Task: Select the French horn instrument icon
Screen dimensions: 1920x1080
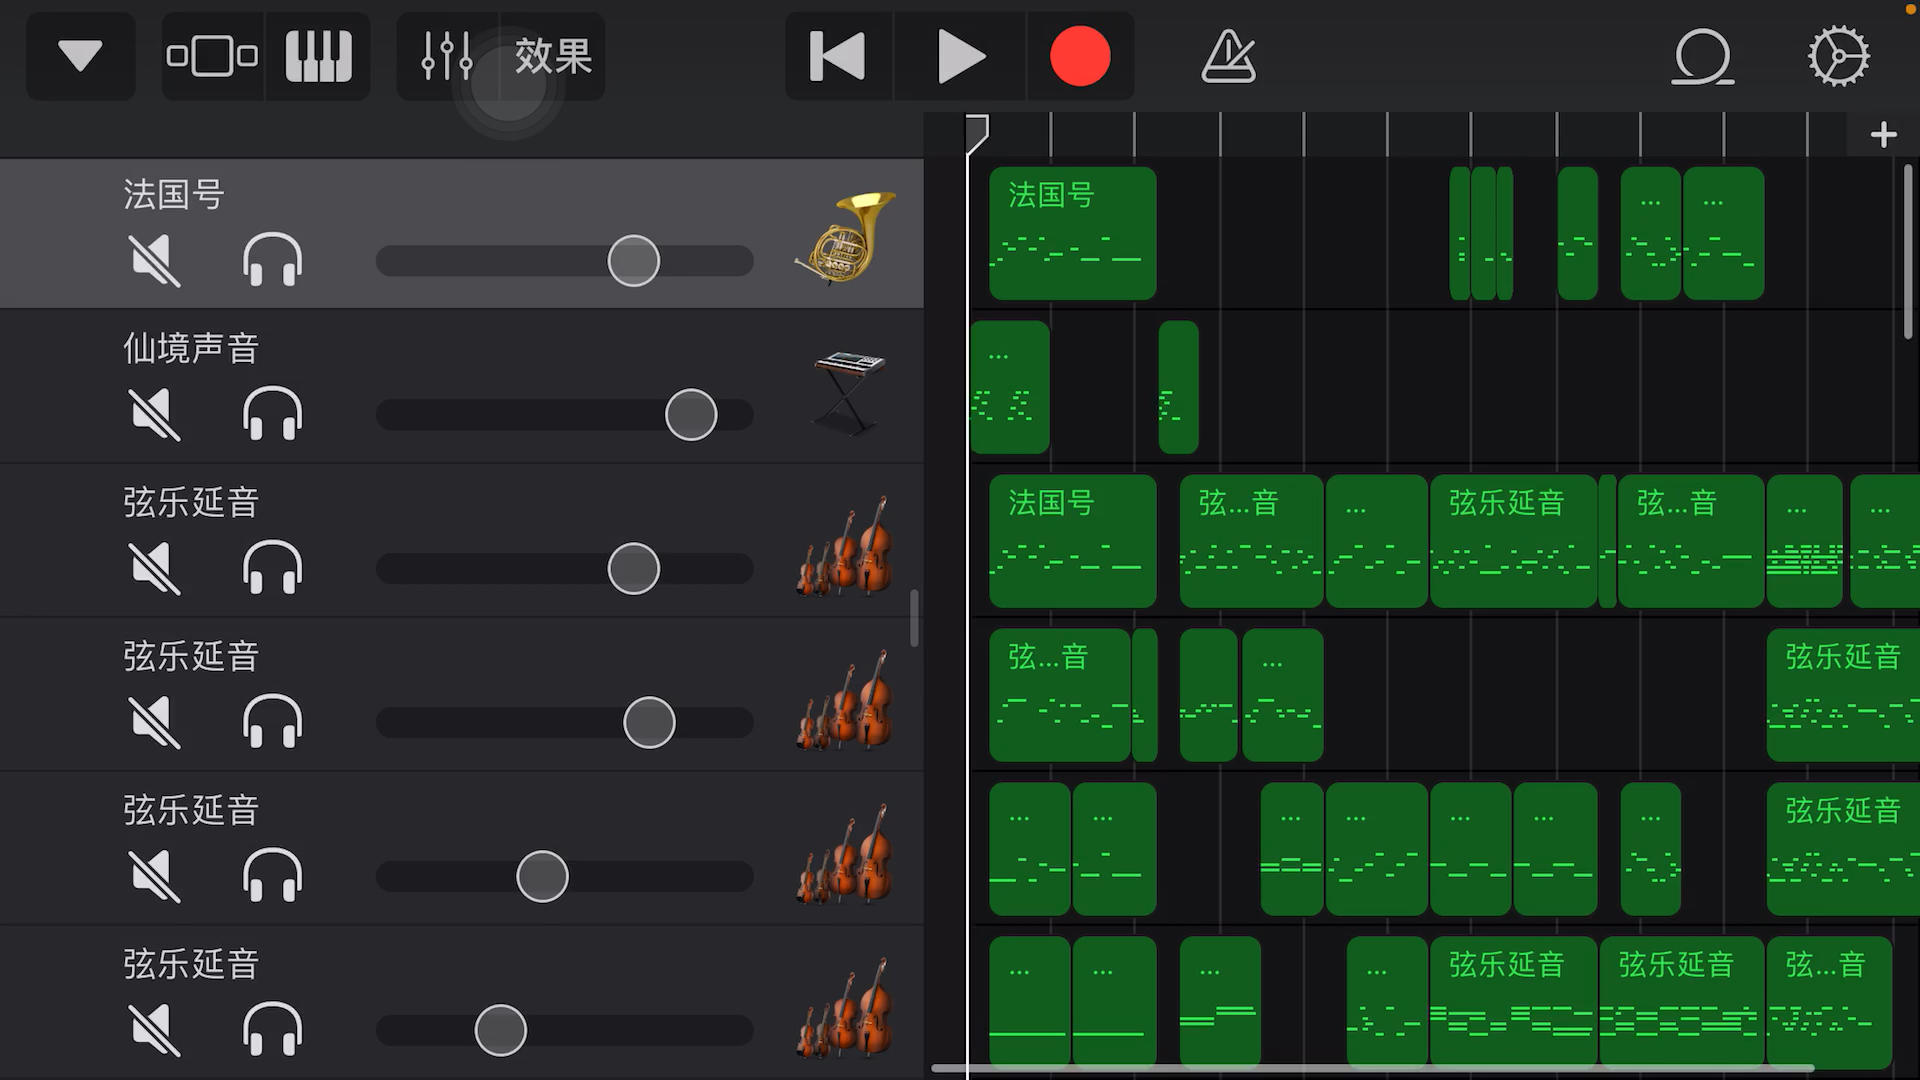Action: (846, 238)
